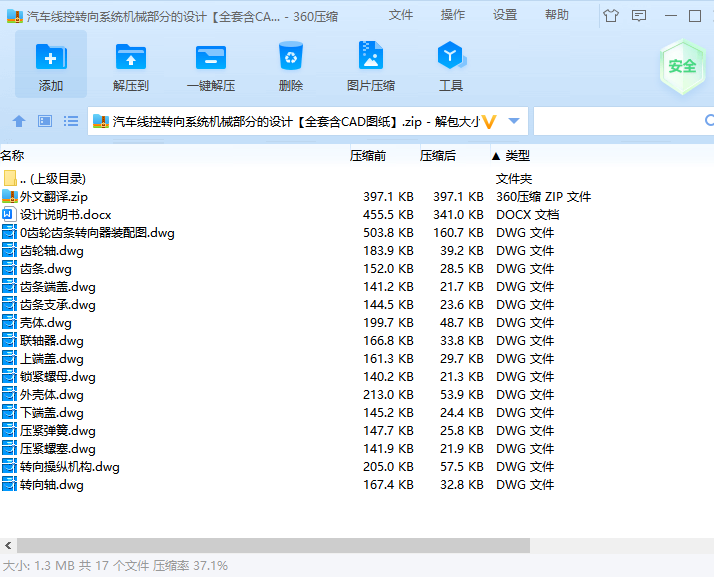Click the status bar 压缩率 37.1% text

(190, 566)
